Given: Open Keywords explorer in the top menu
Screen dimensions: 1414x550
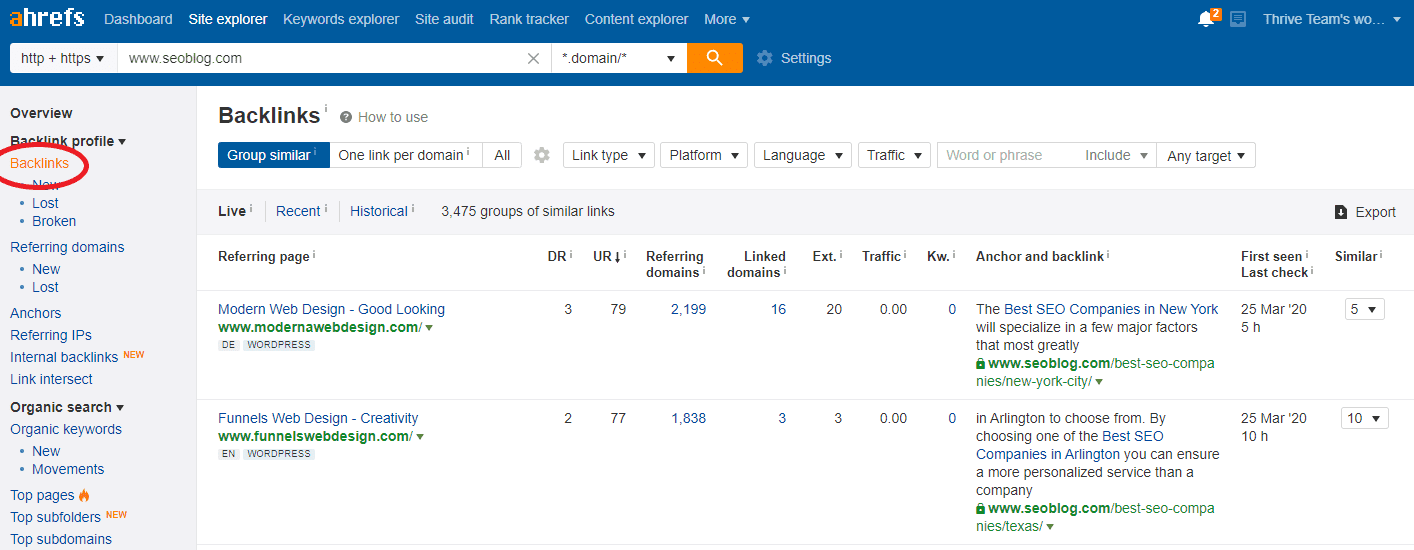Looking at the screenshot, I should tap(341, 19).
